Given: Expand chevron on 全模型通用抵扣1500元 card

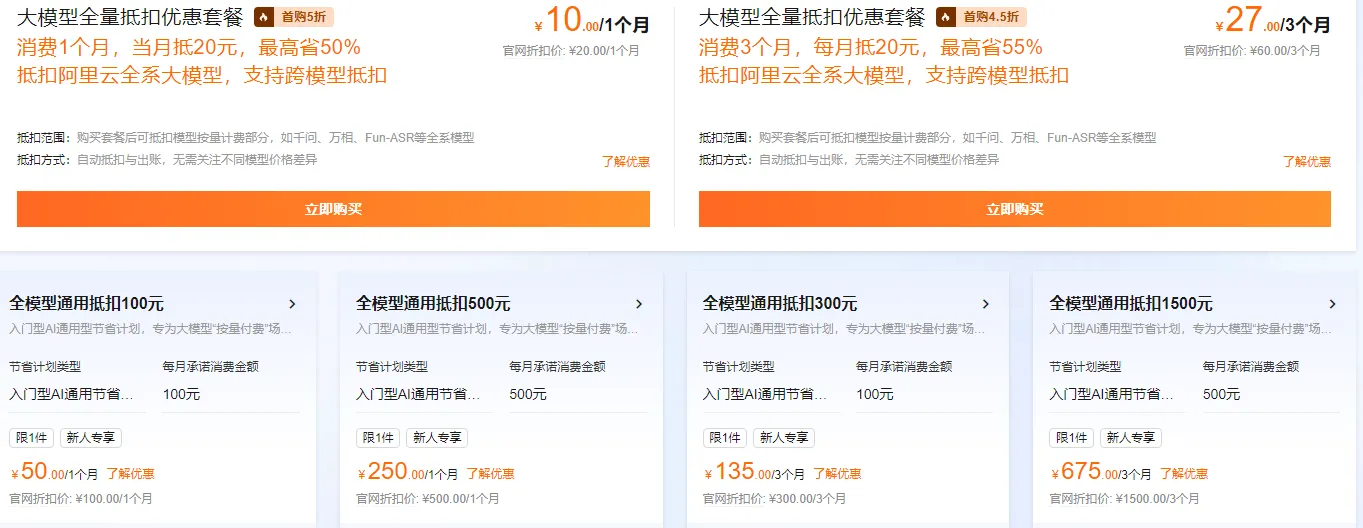Looking at the screenshot, I should tap(1332, 304).
